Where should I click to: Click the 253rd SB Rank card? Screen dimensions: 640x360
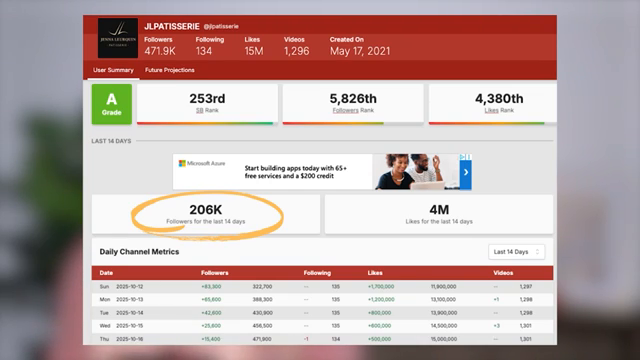[x=207, y=104]
